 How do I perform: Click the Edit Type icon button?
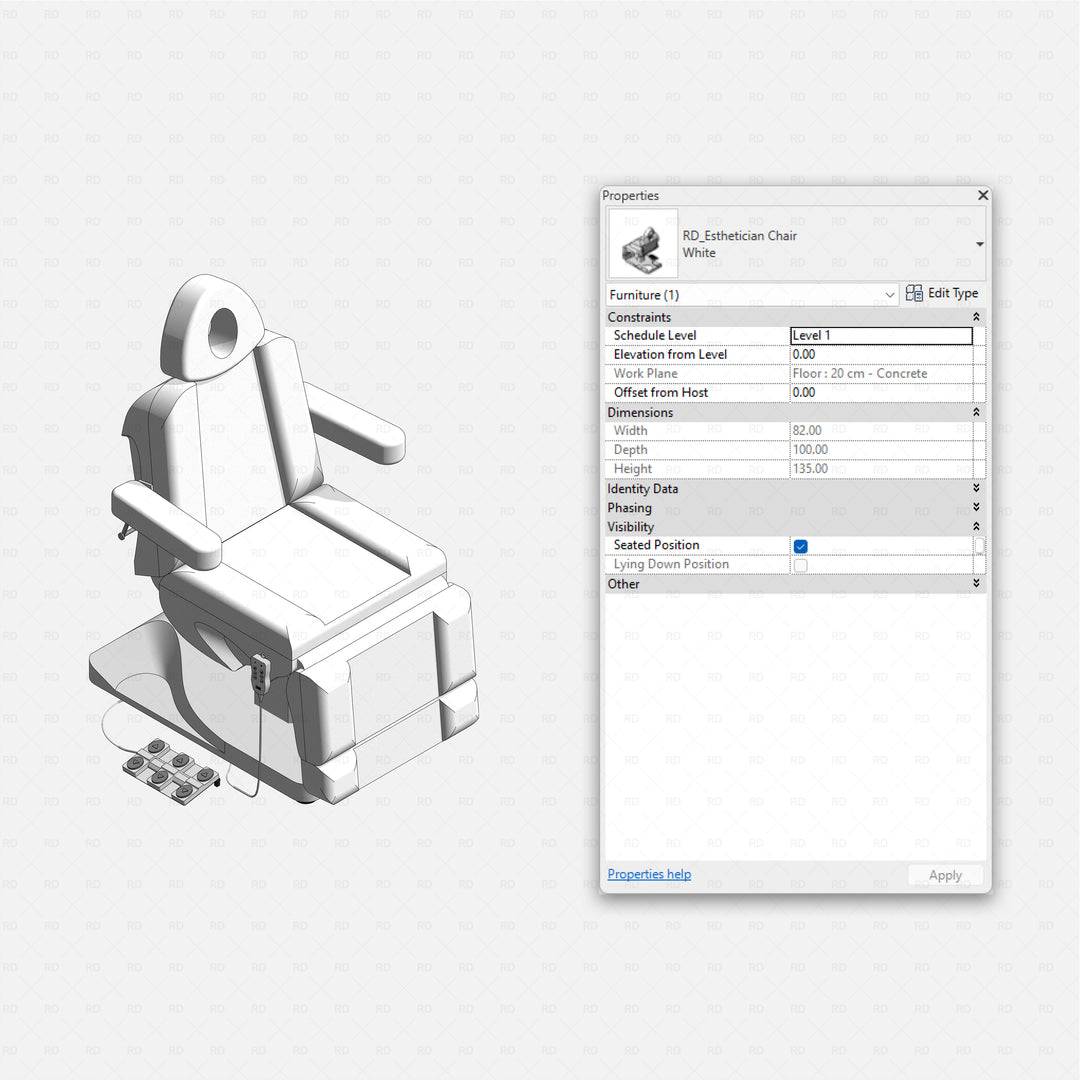941,293
